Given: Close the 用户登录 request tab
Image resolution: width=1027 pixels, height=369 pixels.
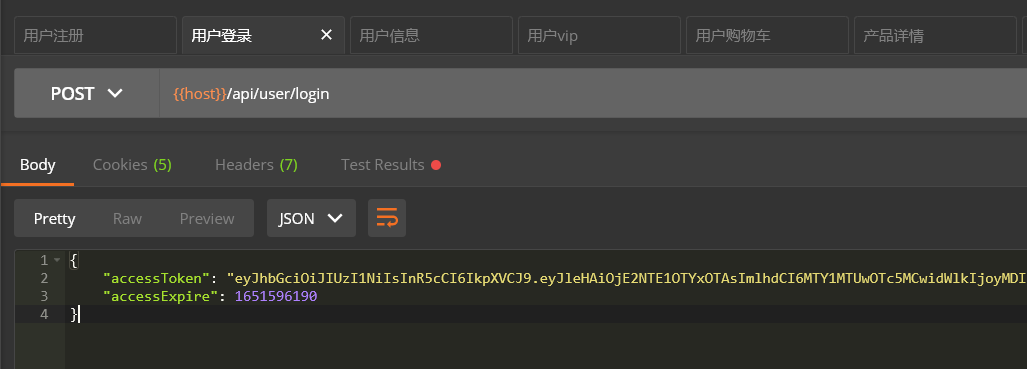Looking at the screenshot, I should coord(326,35).
